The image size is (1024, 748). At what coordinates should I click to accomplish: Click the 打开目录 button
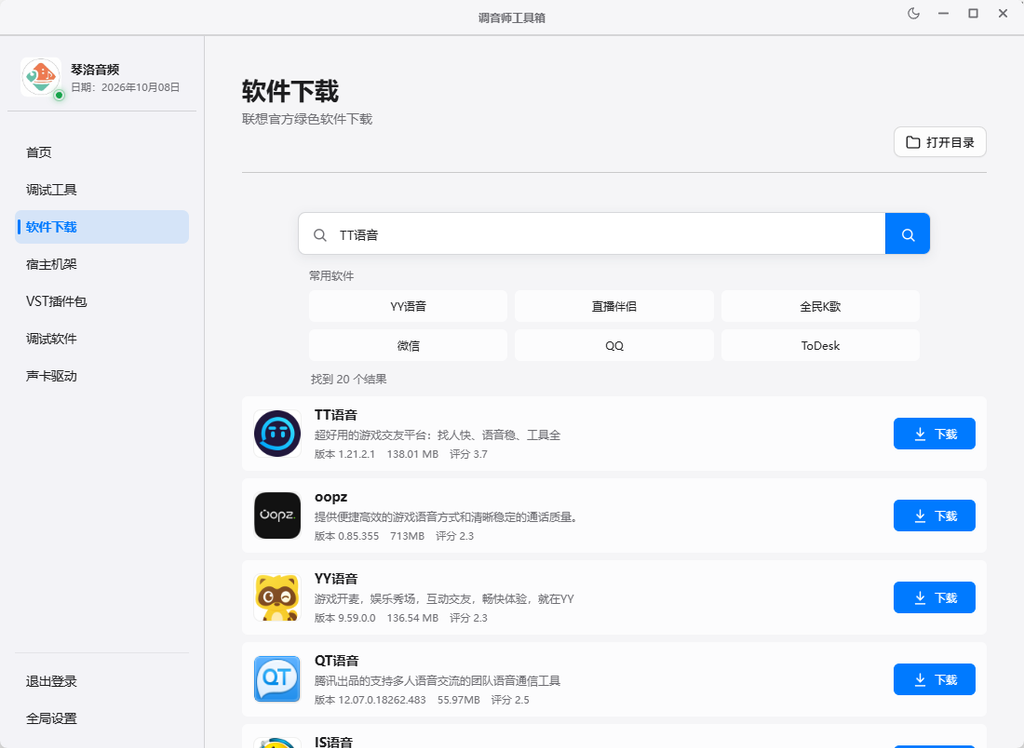[x=940, y=142]
